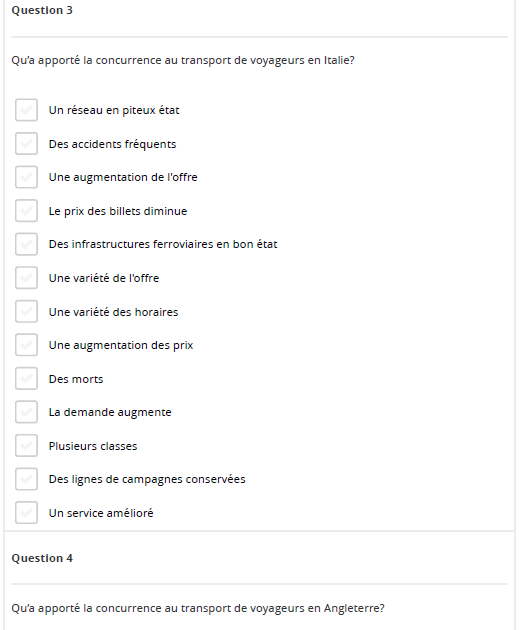Click the 'Un service amélioré' label text
This screenshot has width=519, height=630.
coord(101,513)
